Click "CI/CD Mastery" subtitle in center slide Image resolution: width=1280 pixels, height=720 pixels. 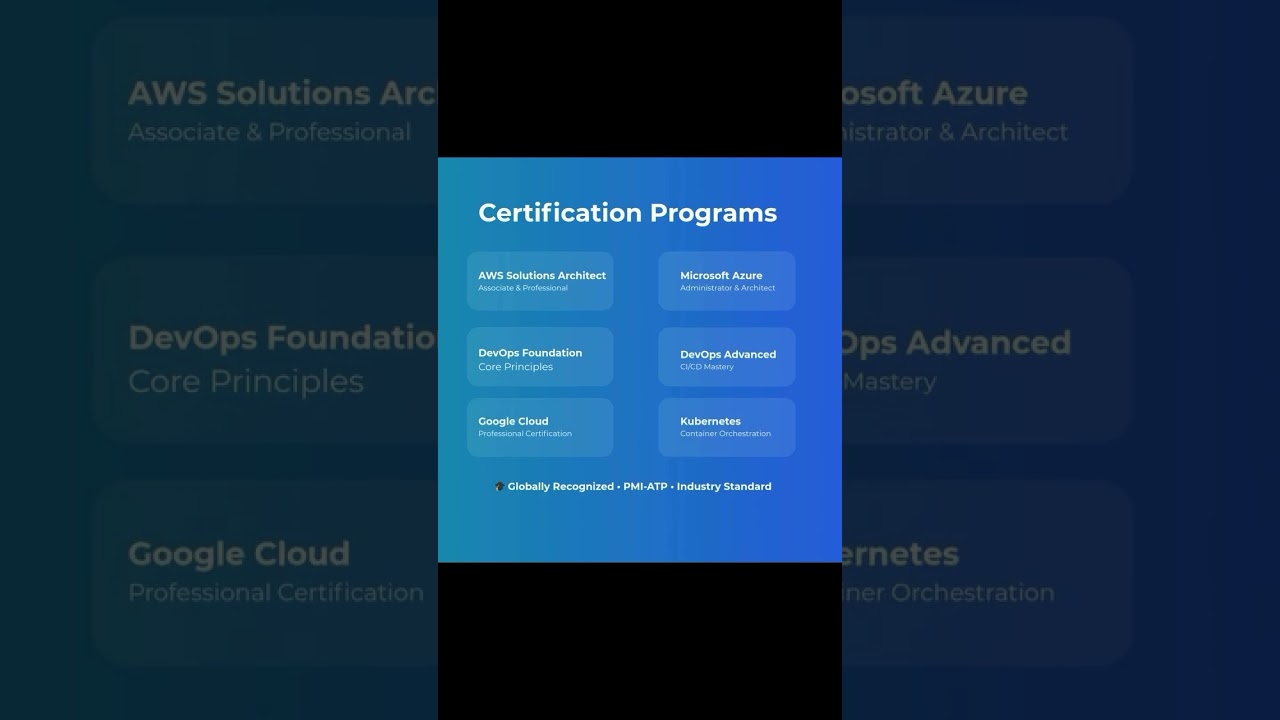[x=707, y=367]
